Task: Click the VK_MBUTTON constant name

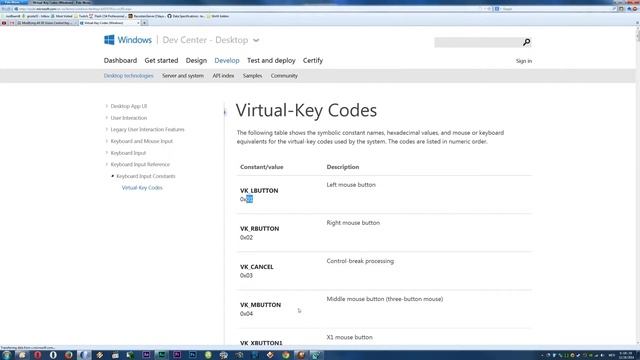Action: coord(260,305)
